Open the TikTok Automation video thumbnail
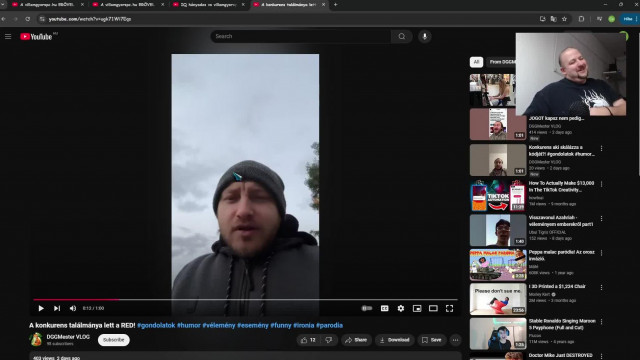 [x=498, y=196]
